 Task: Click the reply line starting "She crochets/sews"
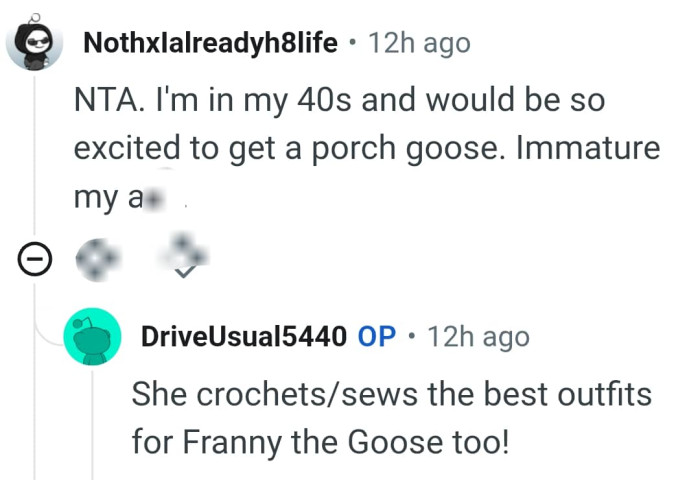click(391, 393)
